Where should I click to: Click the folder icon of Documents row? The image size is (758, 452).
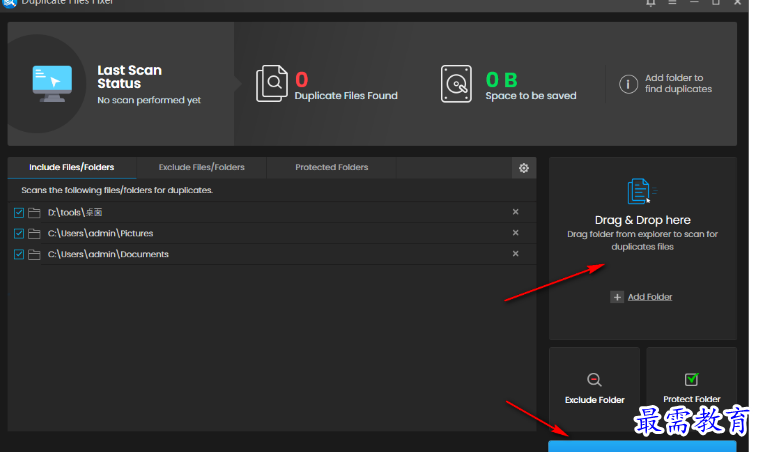34,254
